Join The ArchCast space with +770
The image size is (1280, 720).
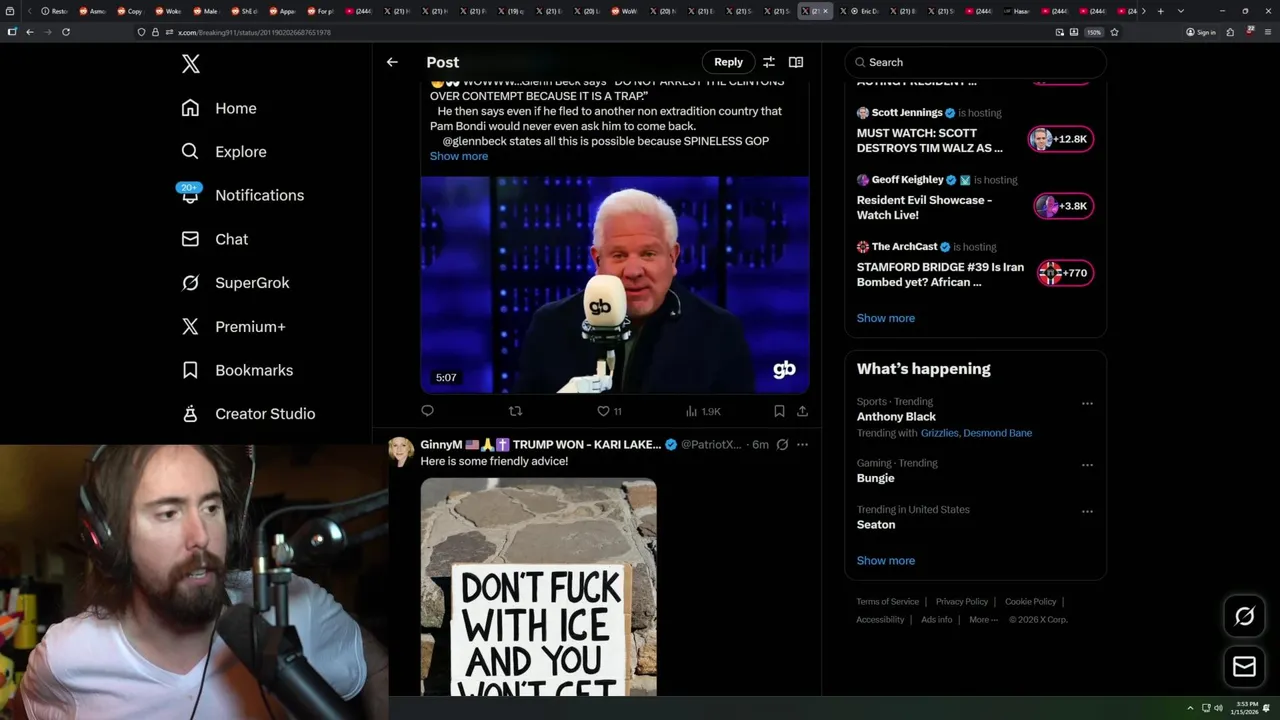[1065, 273]
